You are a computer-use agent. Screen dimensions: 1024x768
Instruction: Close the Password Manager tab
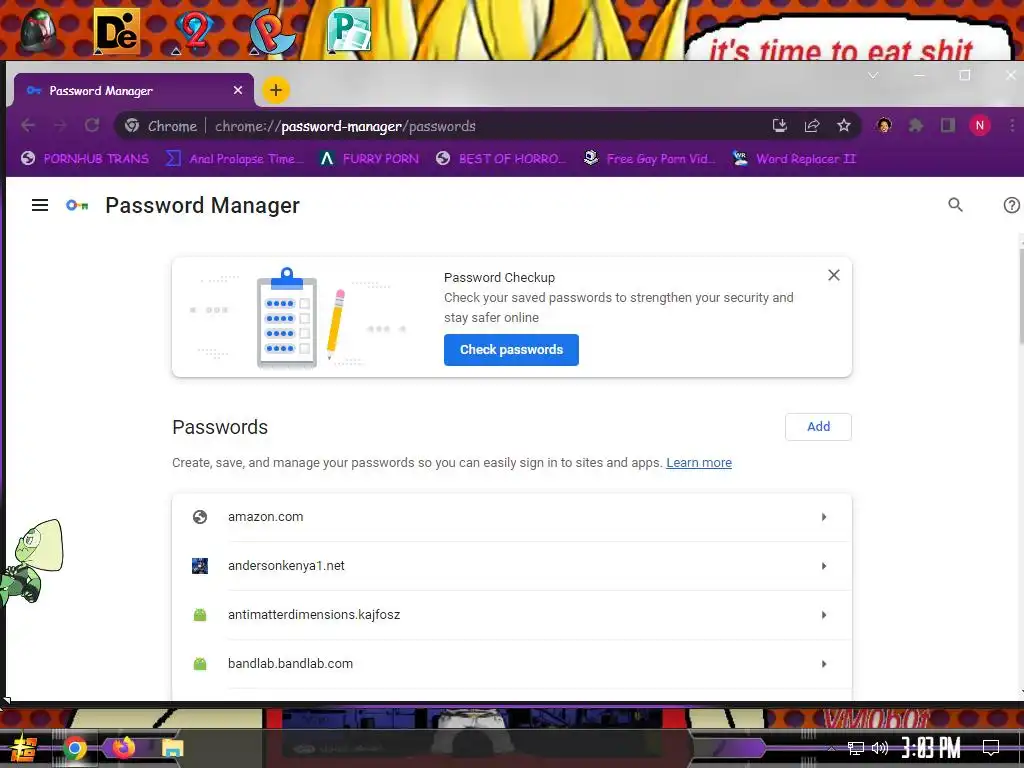[x=238, y=90]
